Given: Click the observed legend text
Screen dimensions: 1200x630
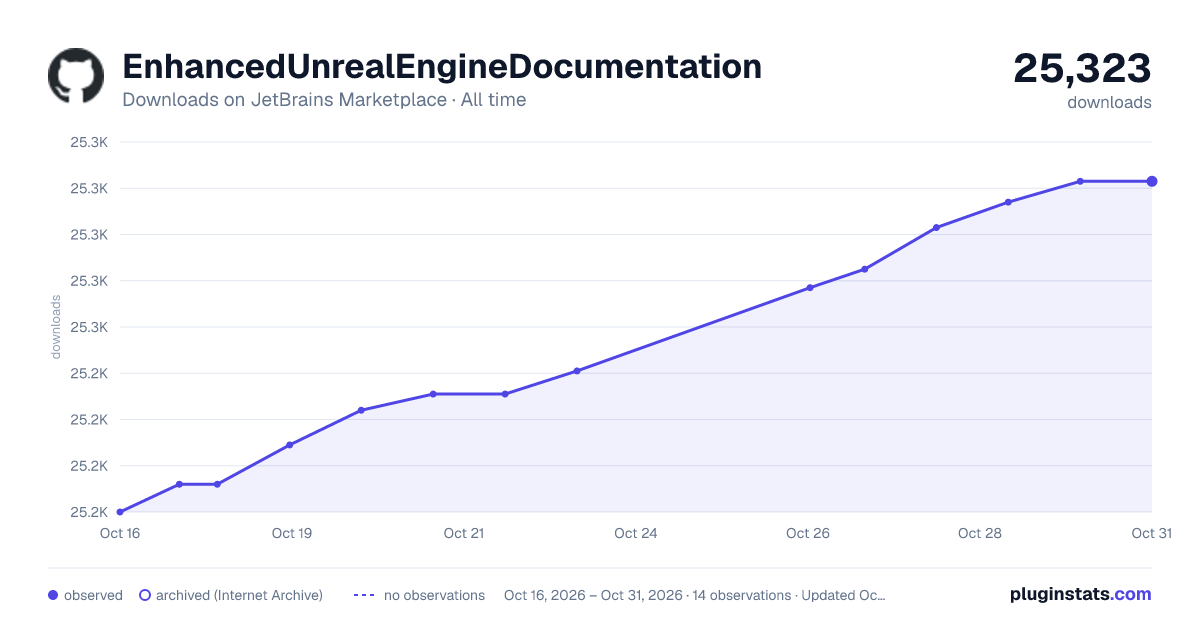Looking at the screenshot, I should (93, 595).
